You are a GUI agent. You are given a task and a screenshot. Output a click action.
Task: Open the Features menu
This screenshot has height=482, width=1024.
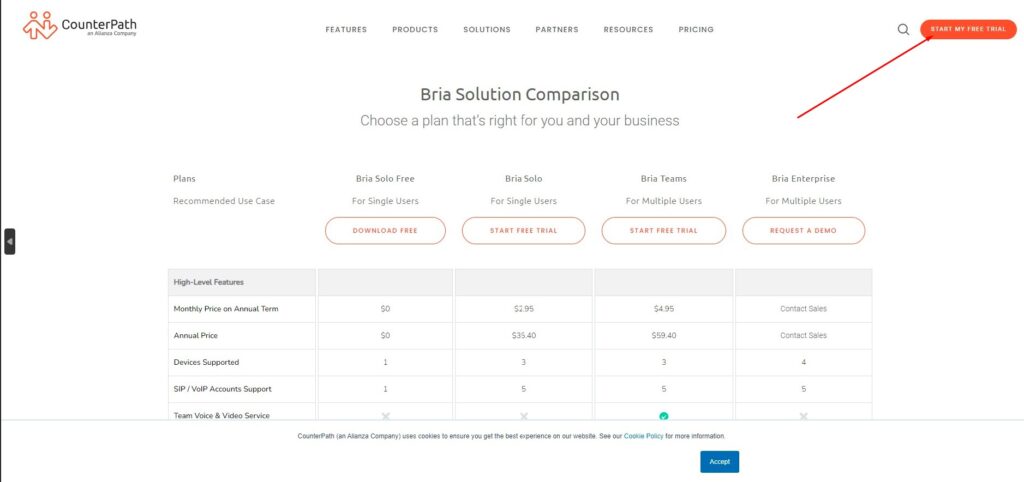[x=346, y=30]
